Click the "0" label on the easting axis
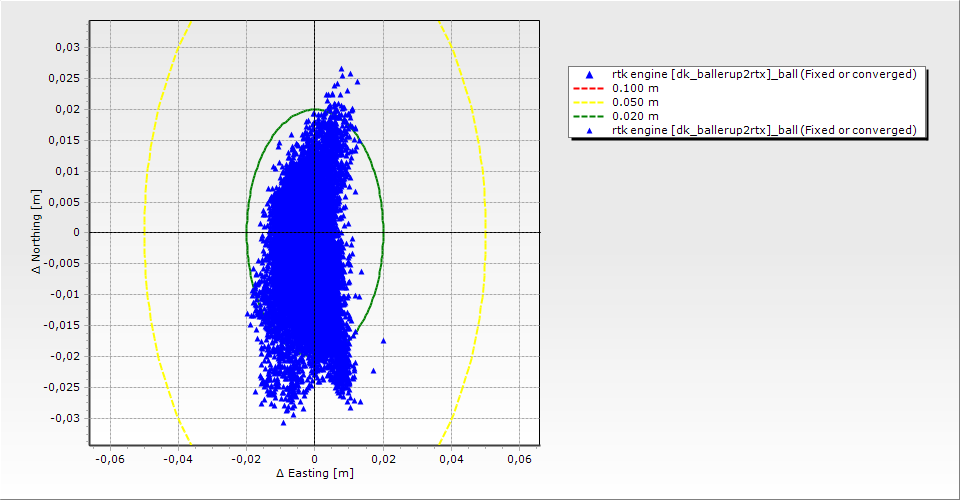Screen dimensions: 960x500 tap(315, 459)
